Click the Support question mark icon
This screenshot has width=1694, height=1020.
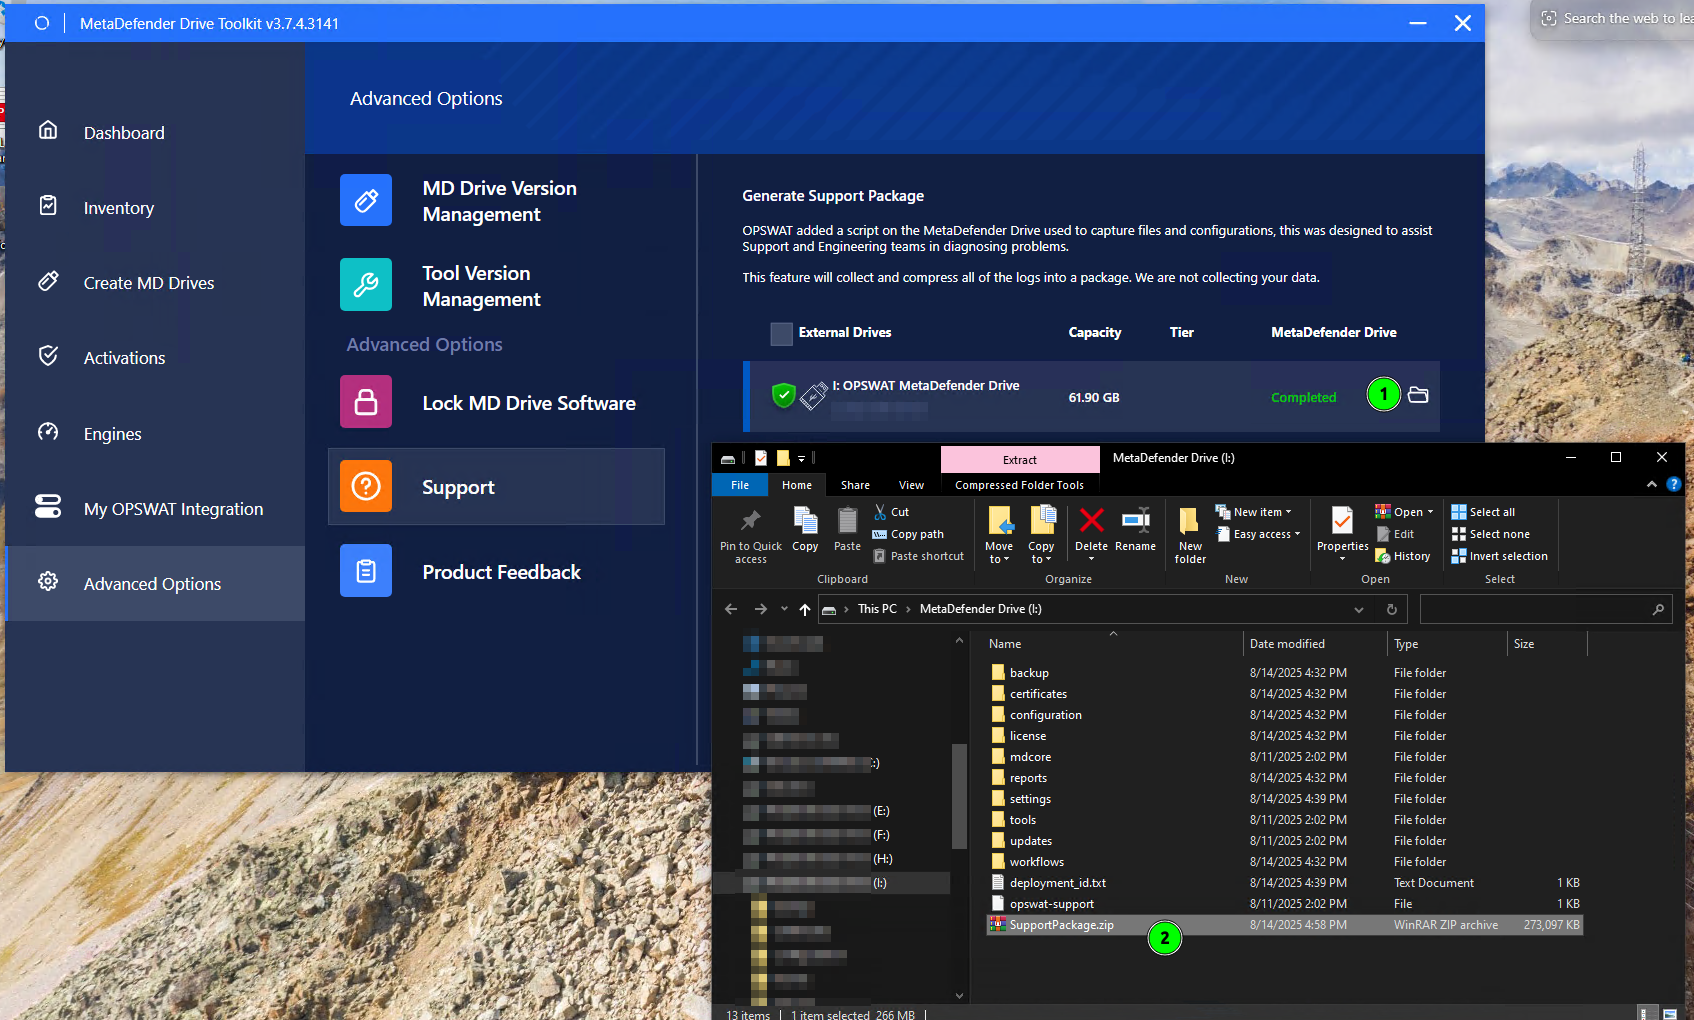(366, 486)
